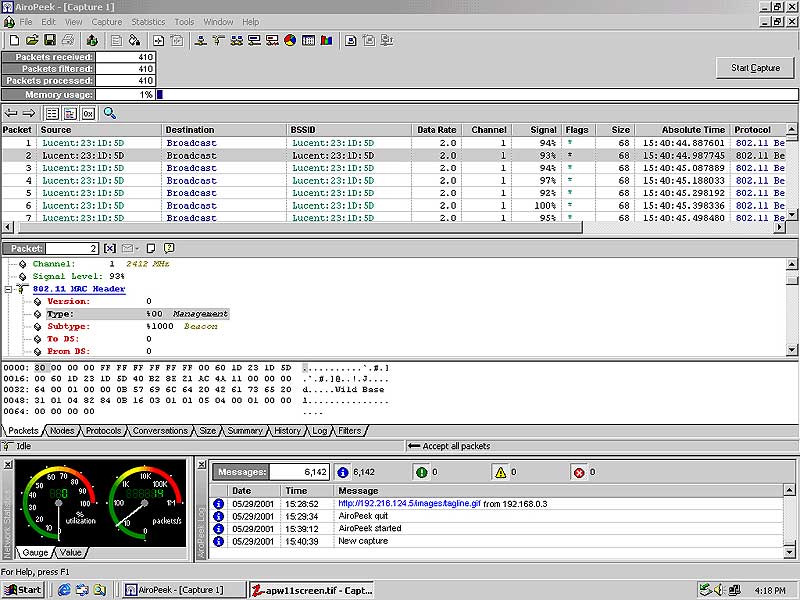Screen dimensions: 800x600
Task: Open the View menu
Action: pyautogui.click(x=73, y=22)
